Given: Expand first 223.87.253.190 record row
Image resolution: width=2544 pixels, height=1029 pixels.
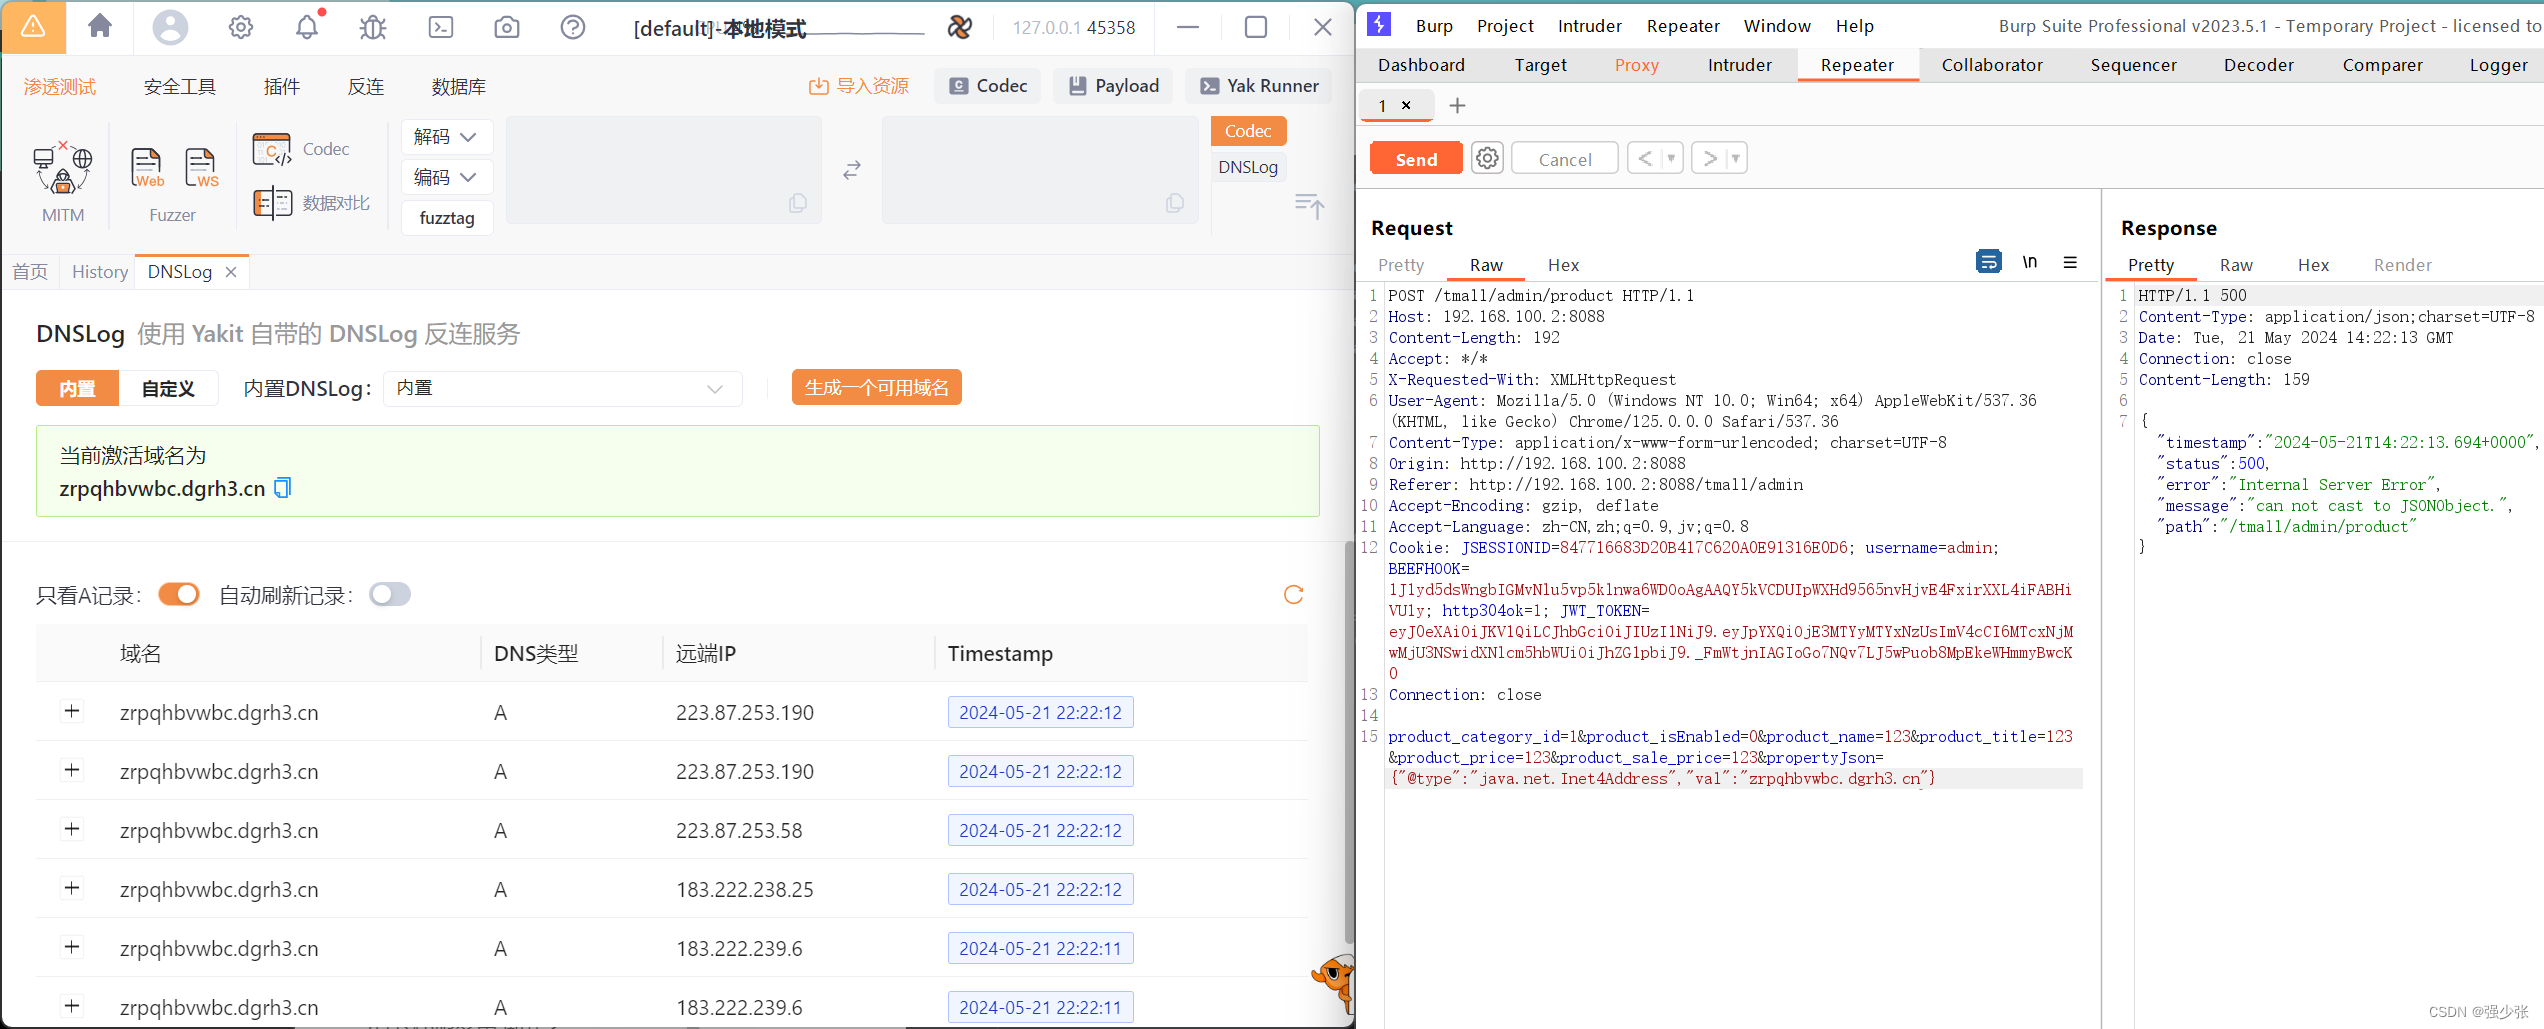Looking at the screenshot, I should click(x=72, y=712).
